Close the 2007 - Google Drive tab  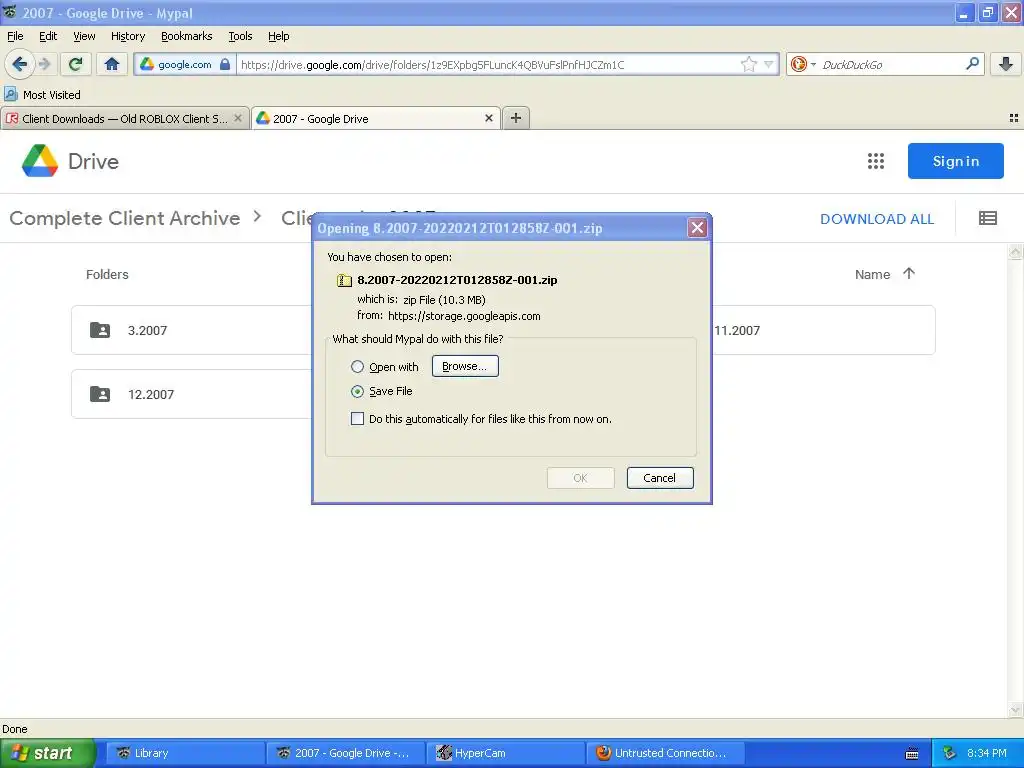(488, 118)
